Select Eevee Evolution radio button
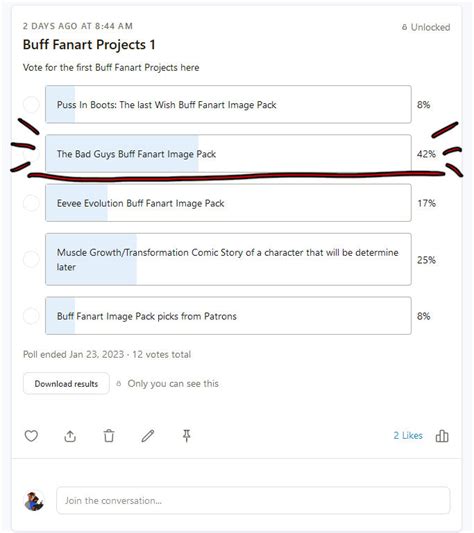This screenshot has width=474, height=533. (x=31, y=203)
